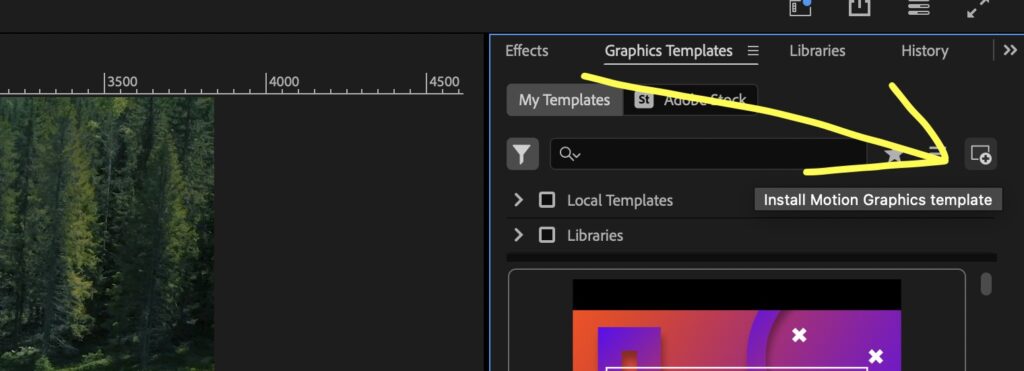
Task: Select the My Templates button
Action: [x=564, y=100]
